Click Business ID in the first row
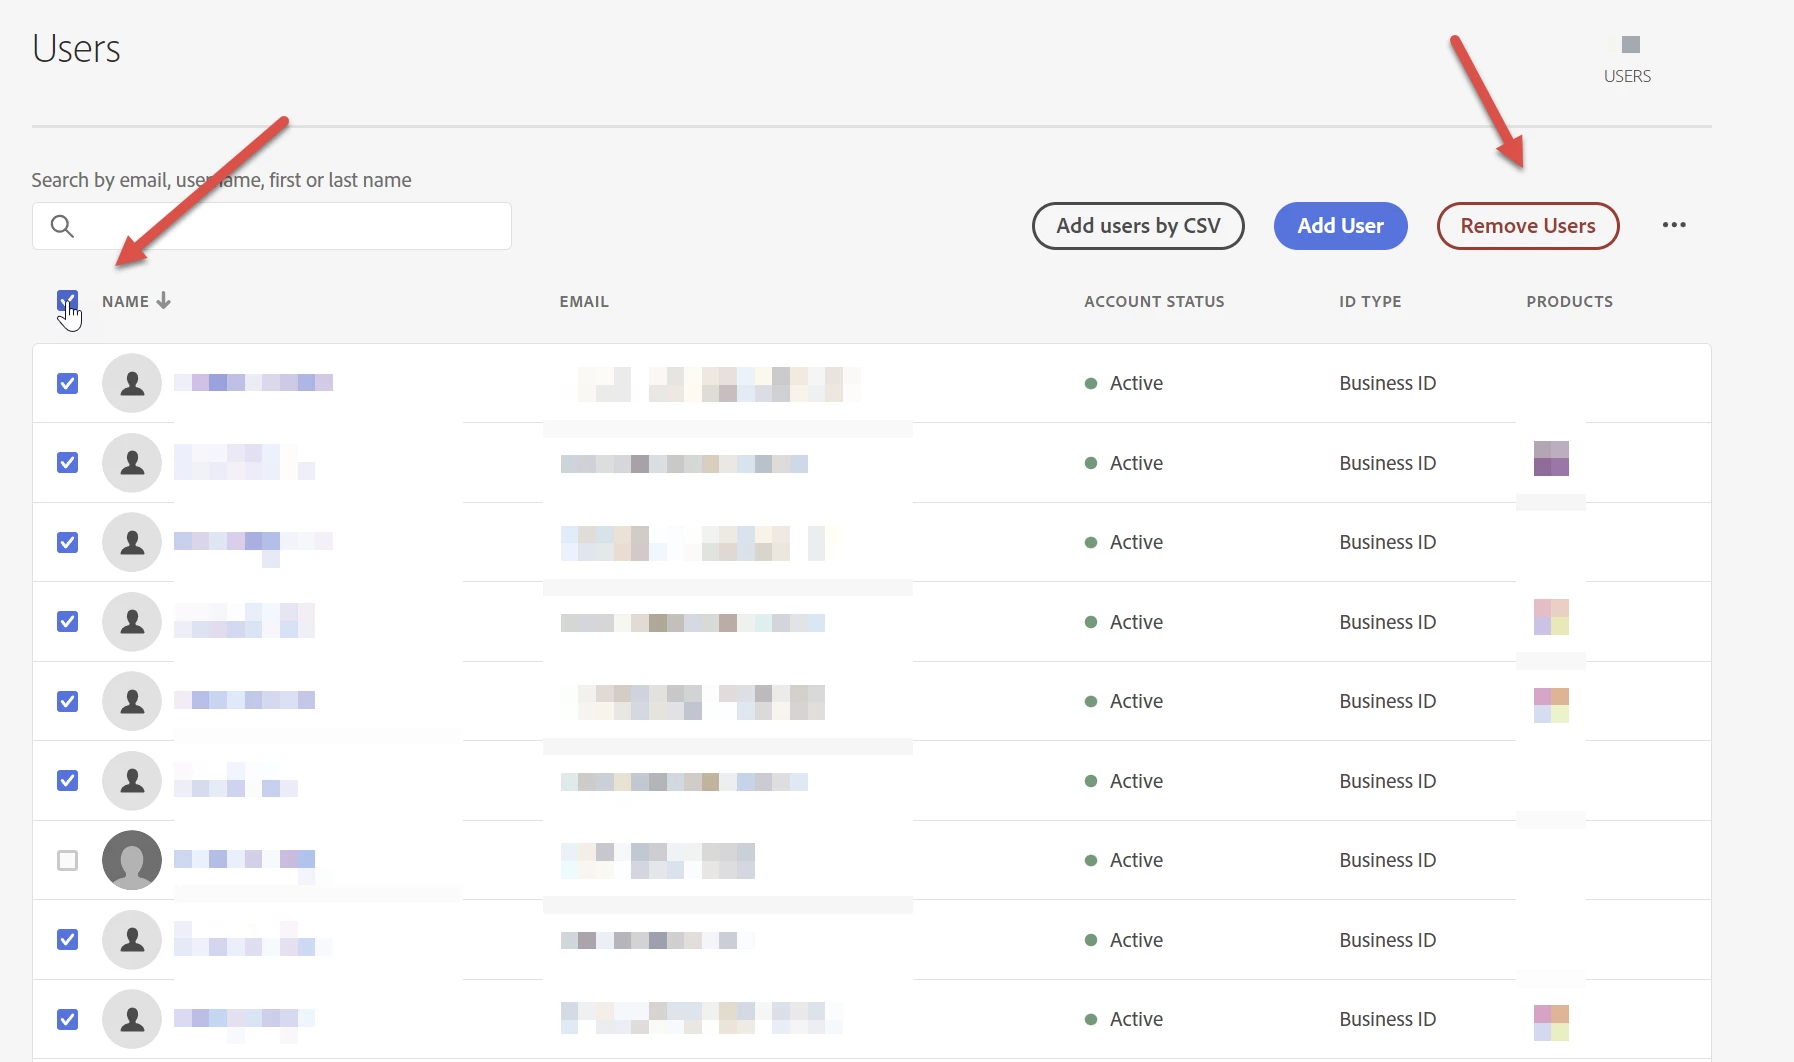This screenshot has width=1794, height=1062. coord(1387,383)
